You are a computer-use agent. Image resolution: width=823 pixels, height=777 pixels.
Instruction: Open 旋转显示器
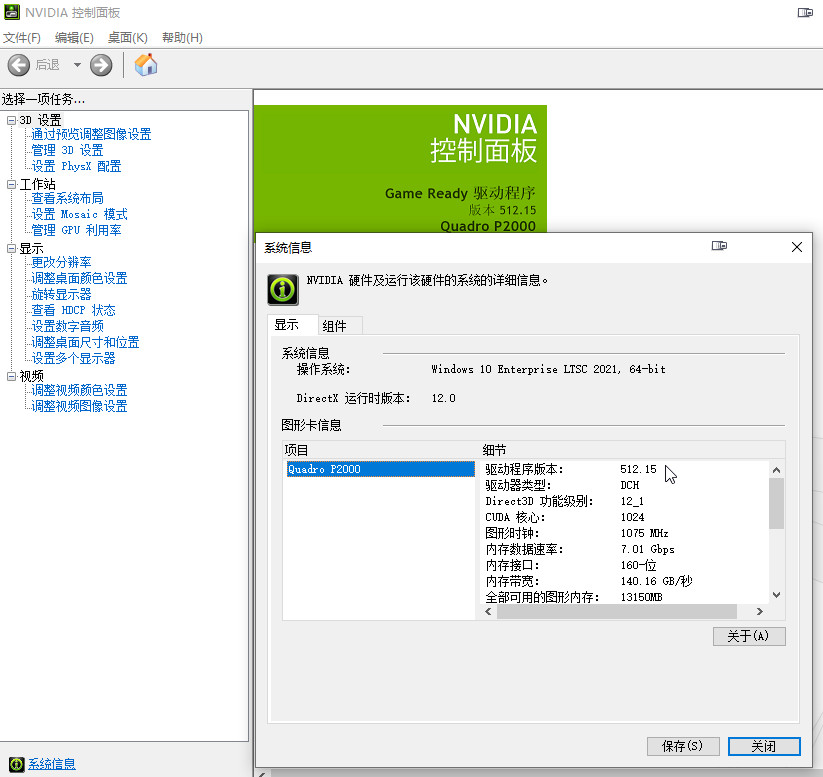tap(61, 295)
